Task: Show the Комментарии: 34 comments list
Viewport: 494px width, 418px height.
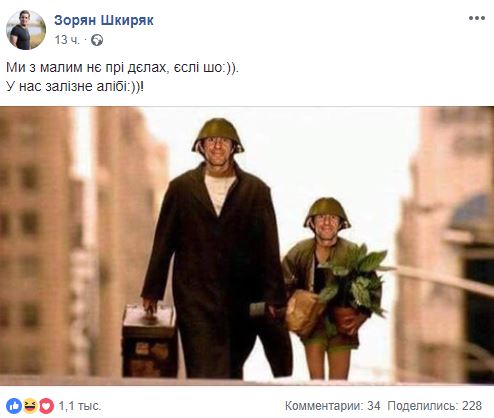Action: click(332, 406)
